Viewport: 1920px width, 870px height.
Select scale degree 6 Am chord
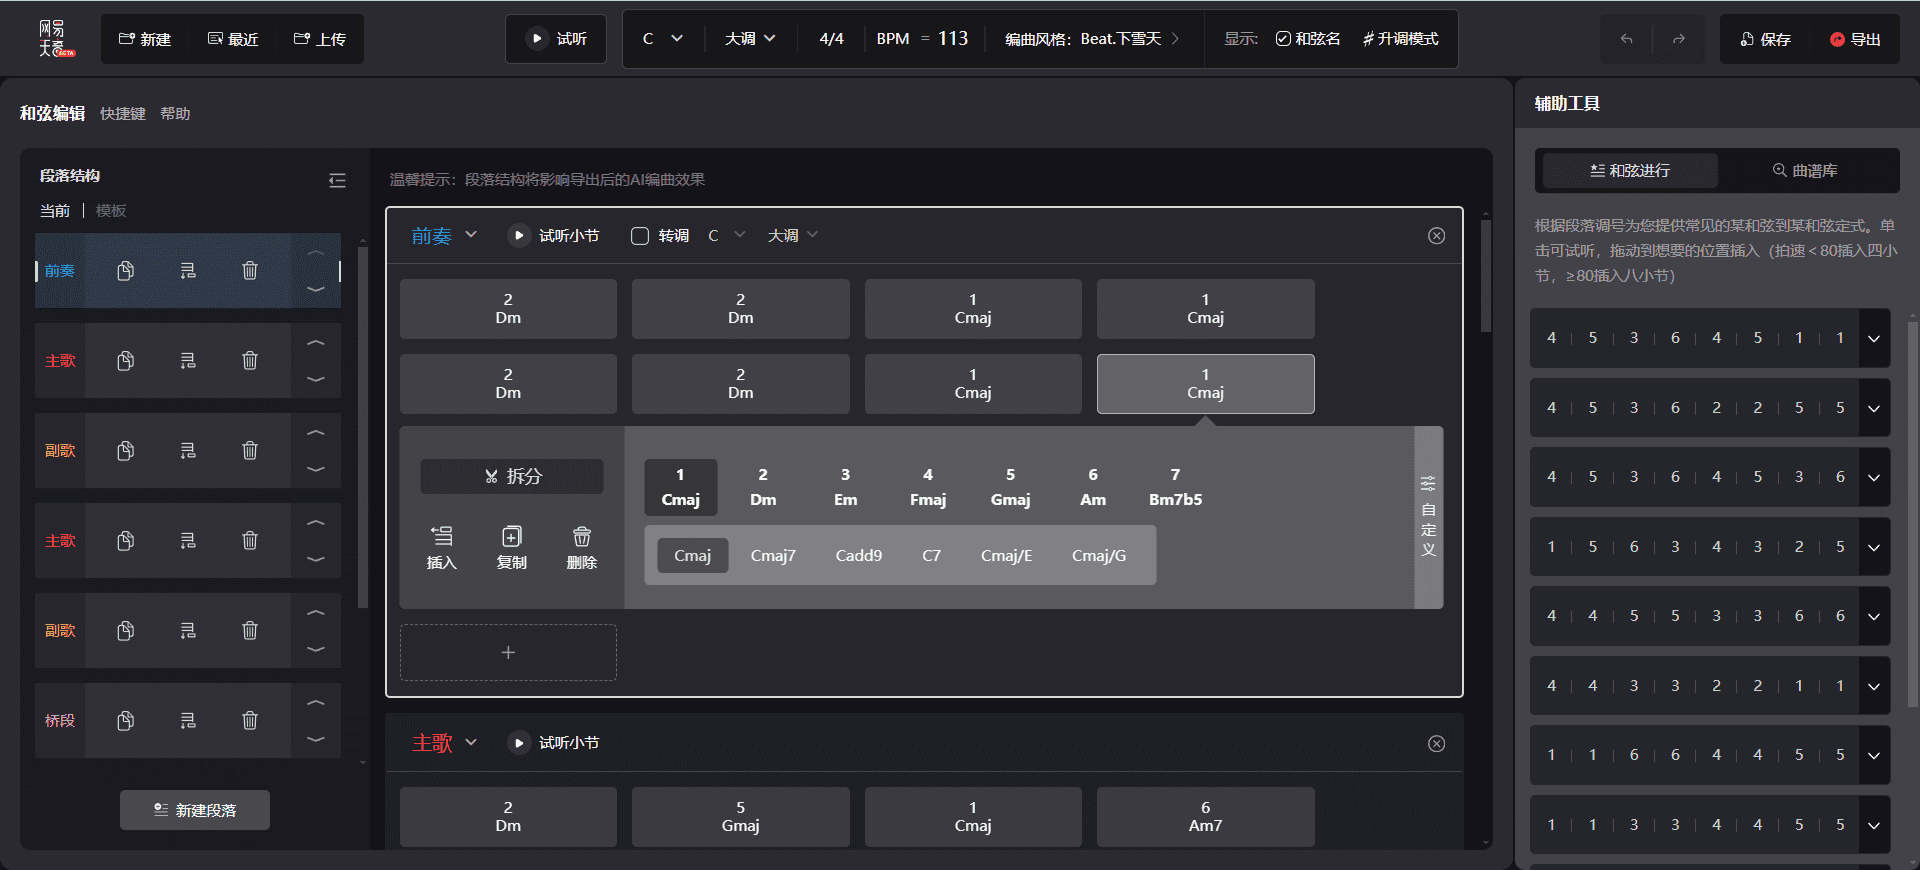(x=1093, y=487)
